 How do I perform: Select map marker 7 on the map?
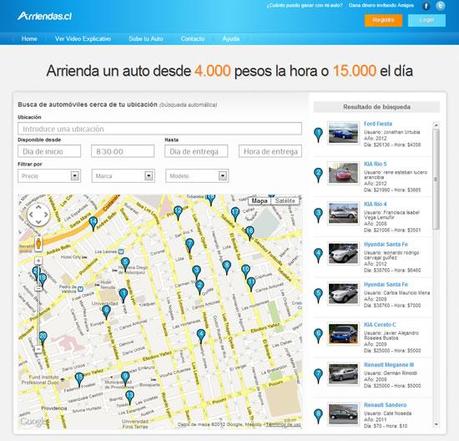[x=190, y=245]
